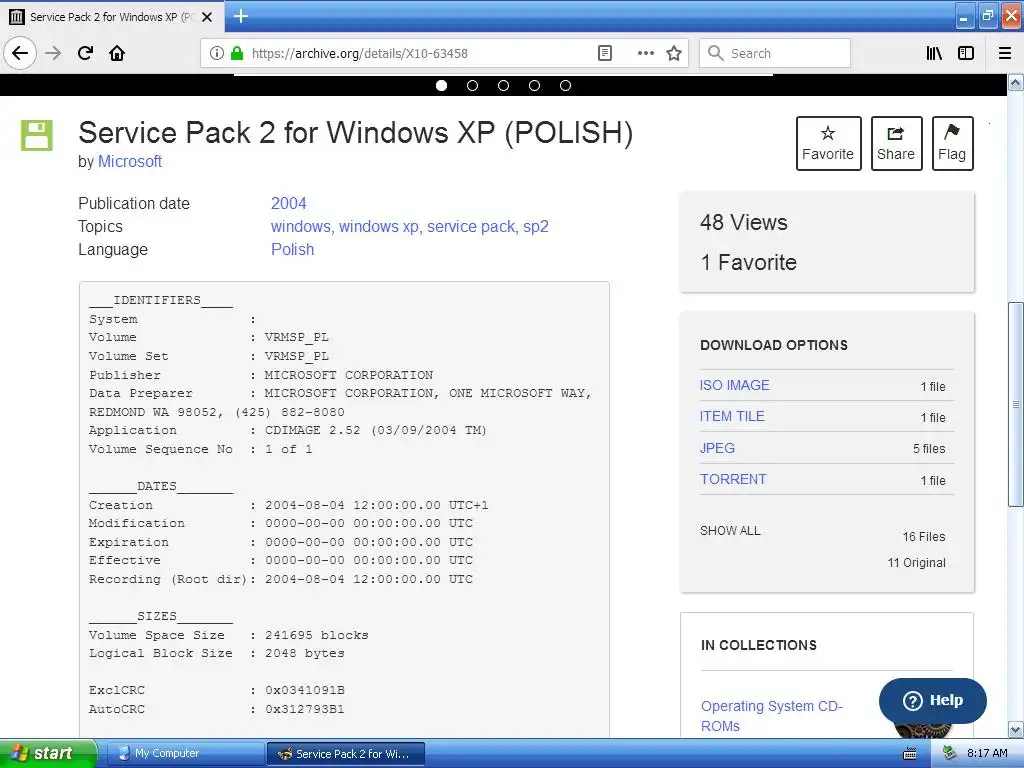
Task: Click the 11 Original count text
Action: [916, 562]
